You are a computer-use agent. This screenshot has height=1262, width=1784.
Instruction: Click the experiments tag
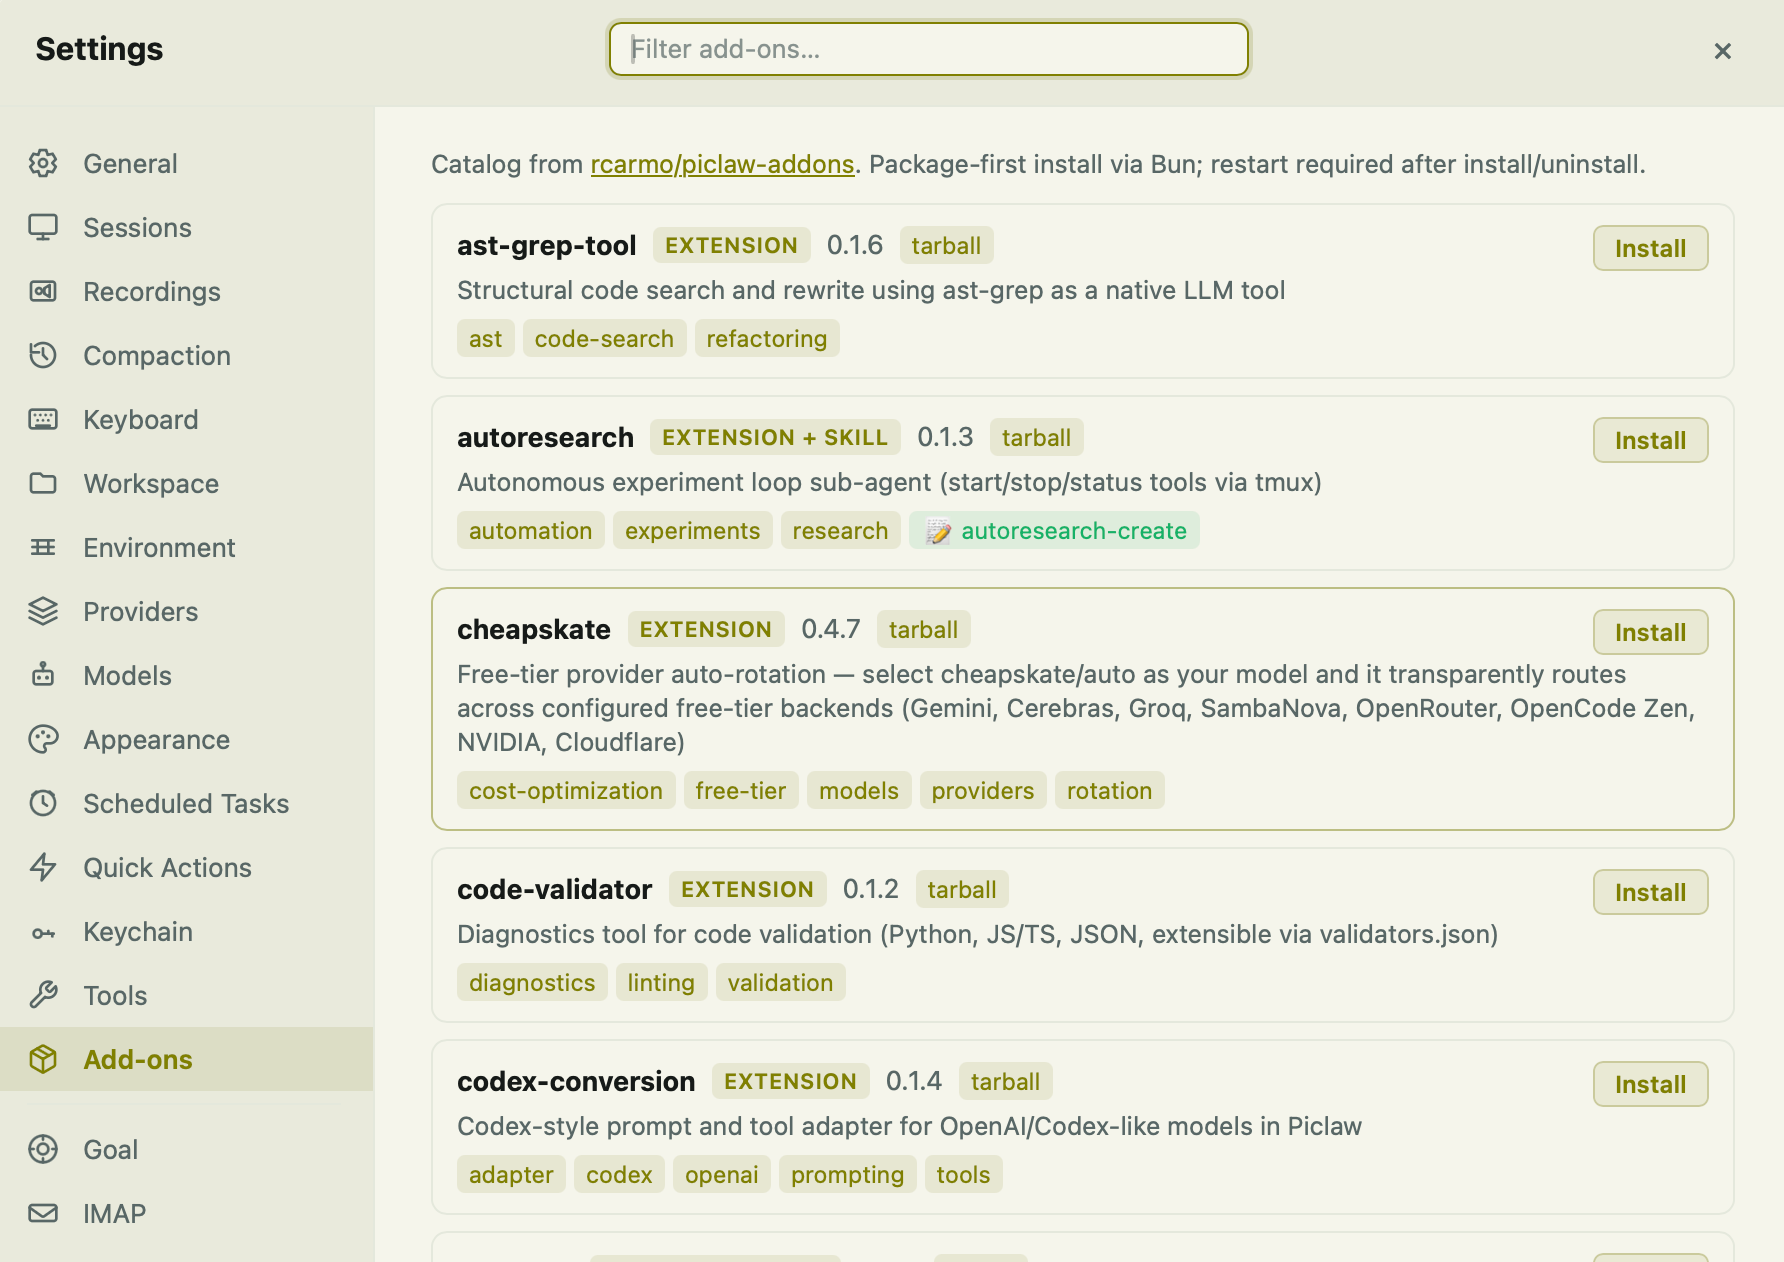click(x=693, y=530)
